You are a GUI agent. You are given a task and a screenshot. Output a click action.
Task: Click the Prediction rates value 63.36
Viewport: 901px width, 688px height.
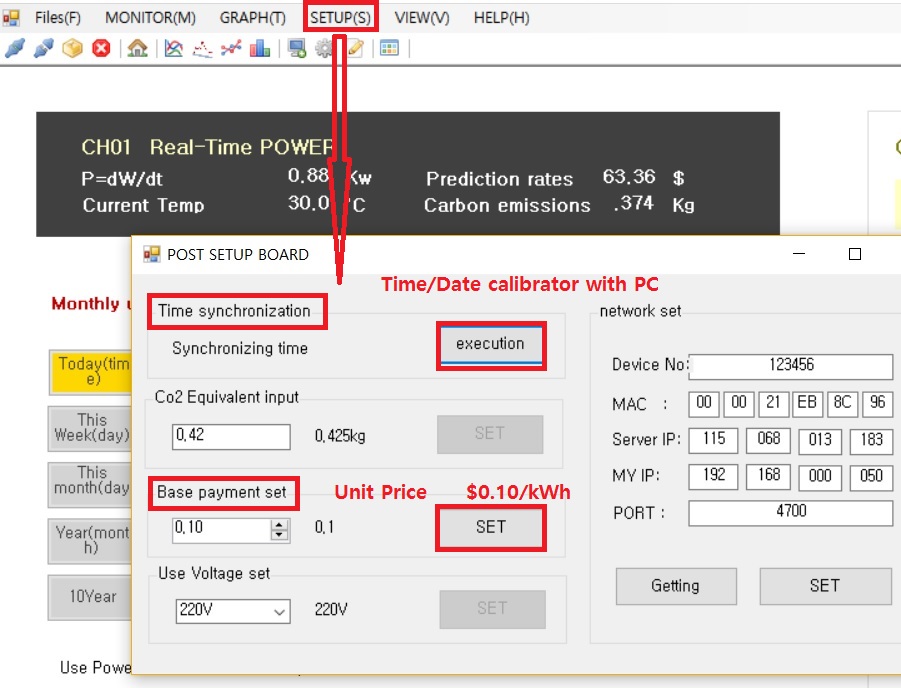point(629,177)
